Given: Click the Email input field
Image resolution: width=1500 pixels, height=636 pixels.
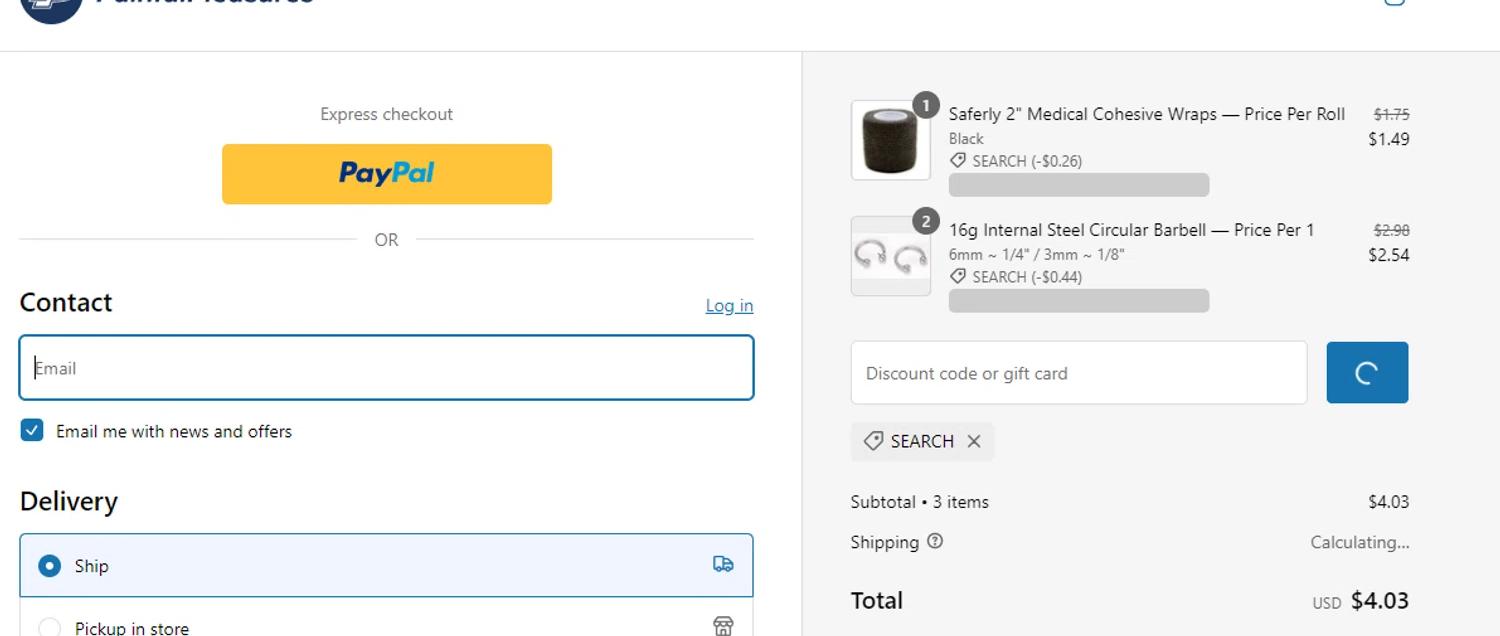Looking at the screenshot, I should coord(386,368).
